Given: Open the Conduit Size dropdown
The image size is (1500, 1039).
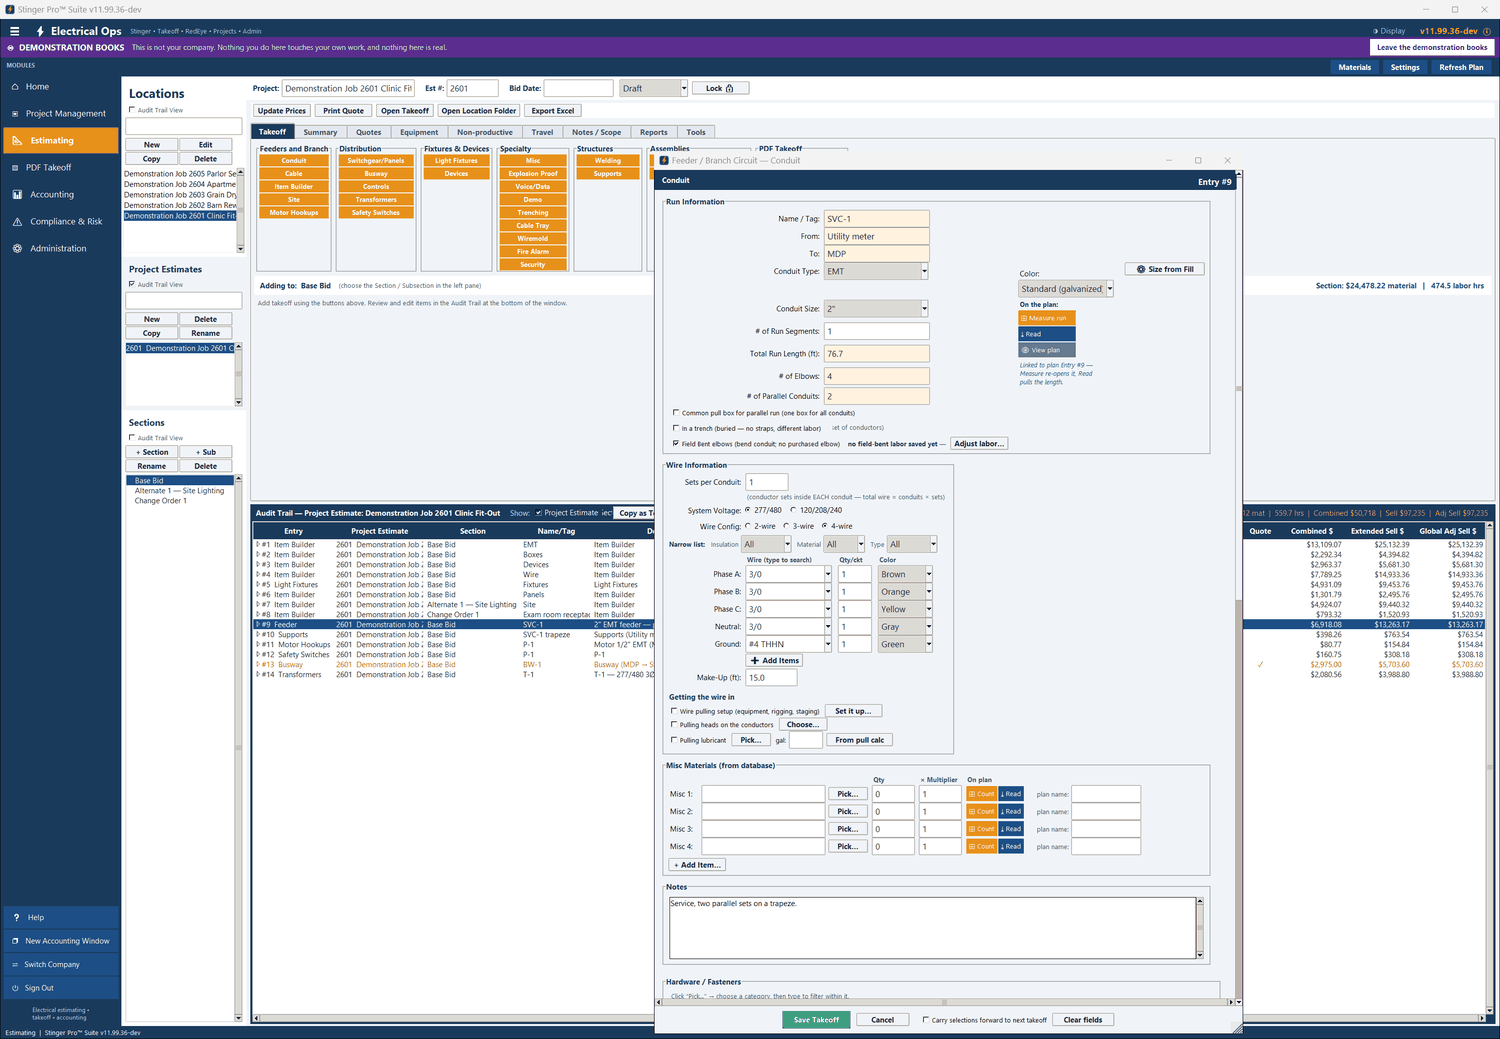Looking at the screenshot, I should click(924, 309).
